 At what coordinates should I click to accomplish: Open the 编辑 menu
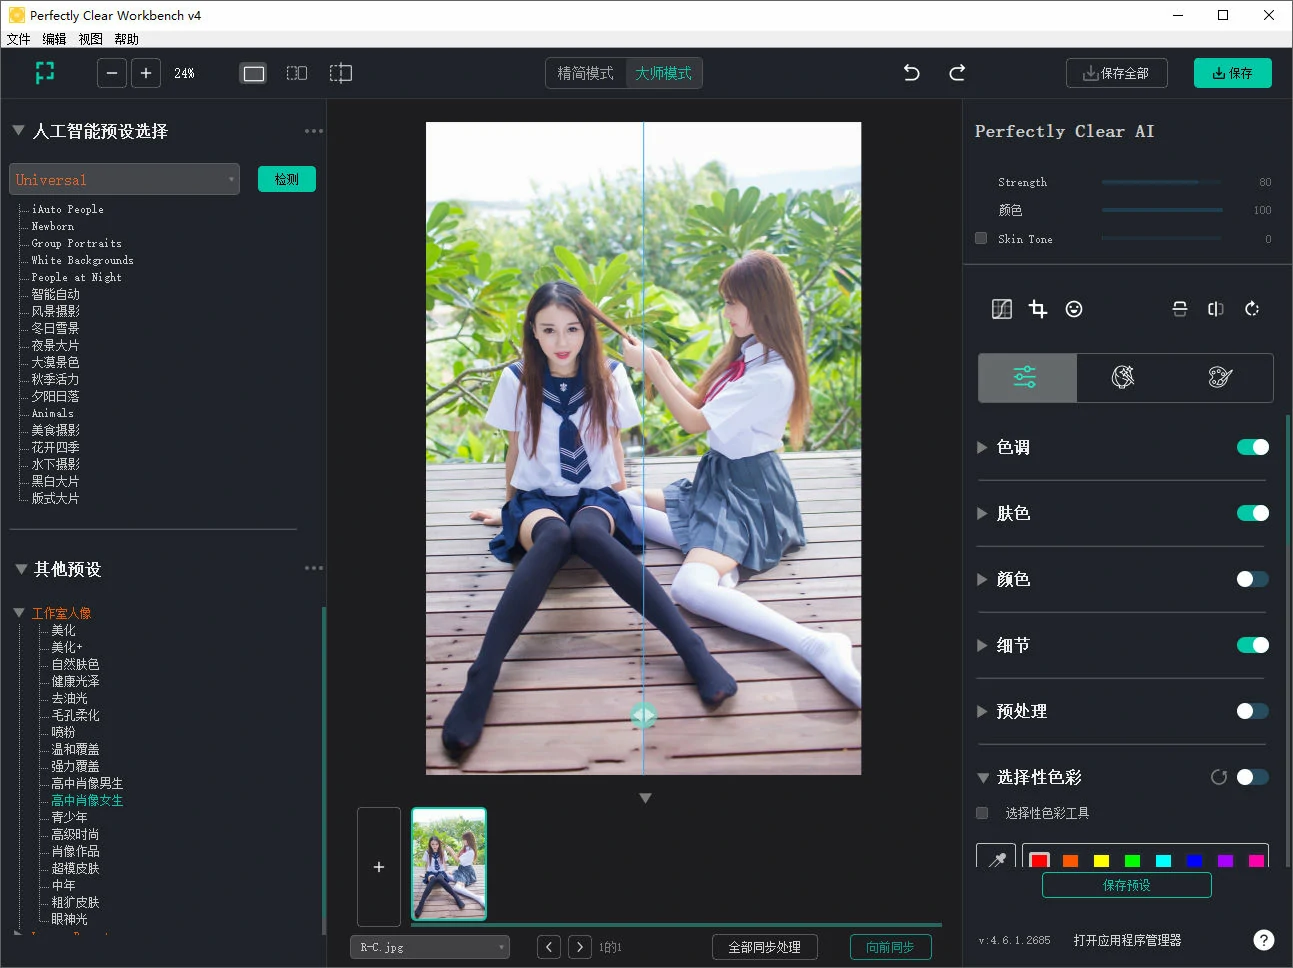pos(55,39)
